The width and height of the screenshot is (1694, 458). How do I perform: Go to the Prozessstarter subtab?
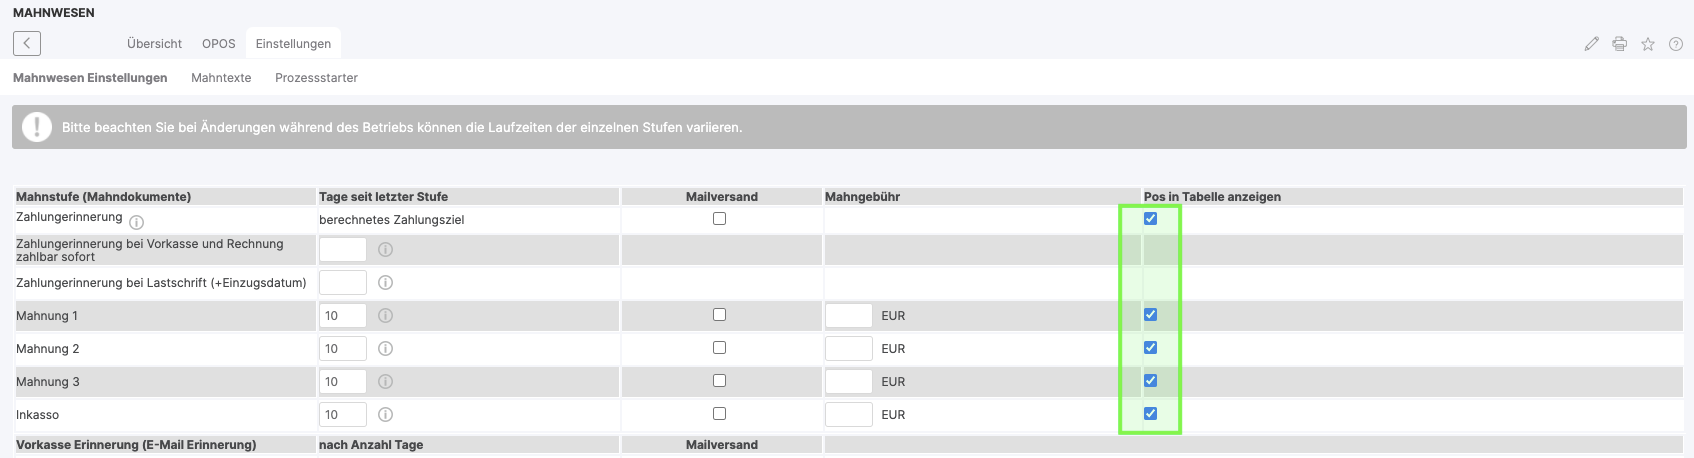(316, 78)
